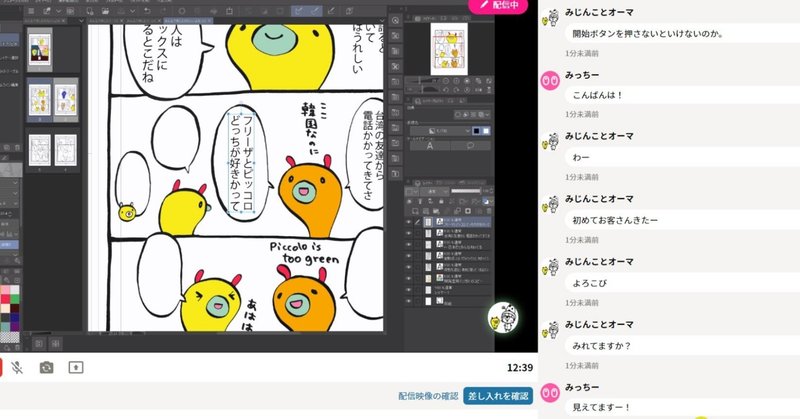Toggle the eye icon of the fourth layer row

coord(408,256)
